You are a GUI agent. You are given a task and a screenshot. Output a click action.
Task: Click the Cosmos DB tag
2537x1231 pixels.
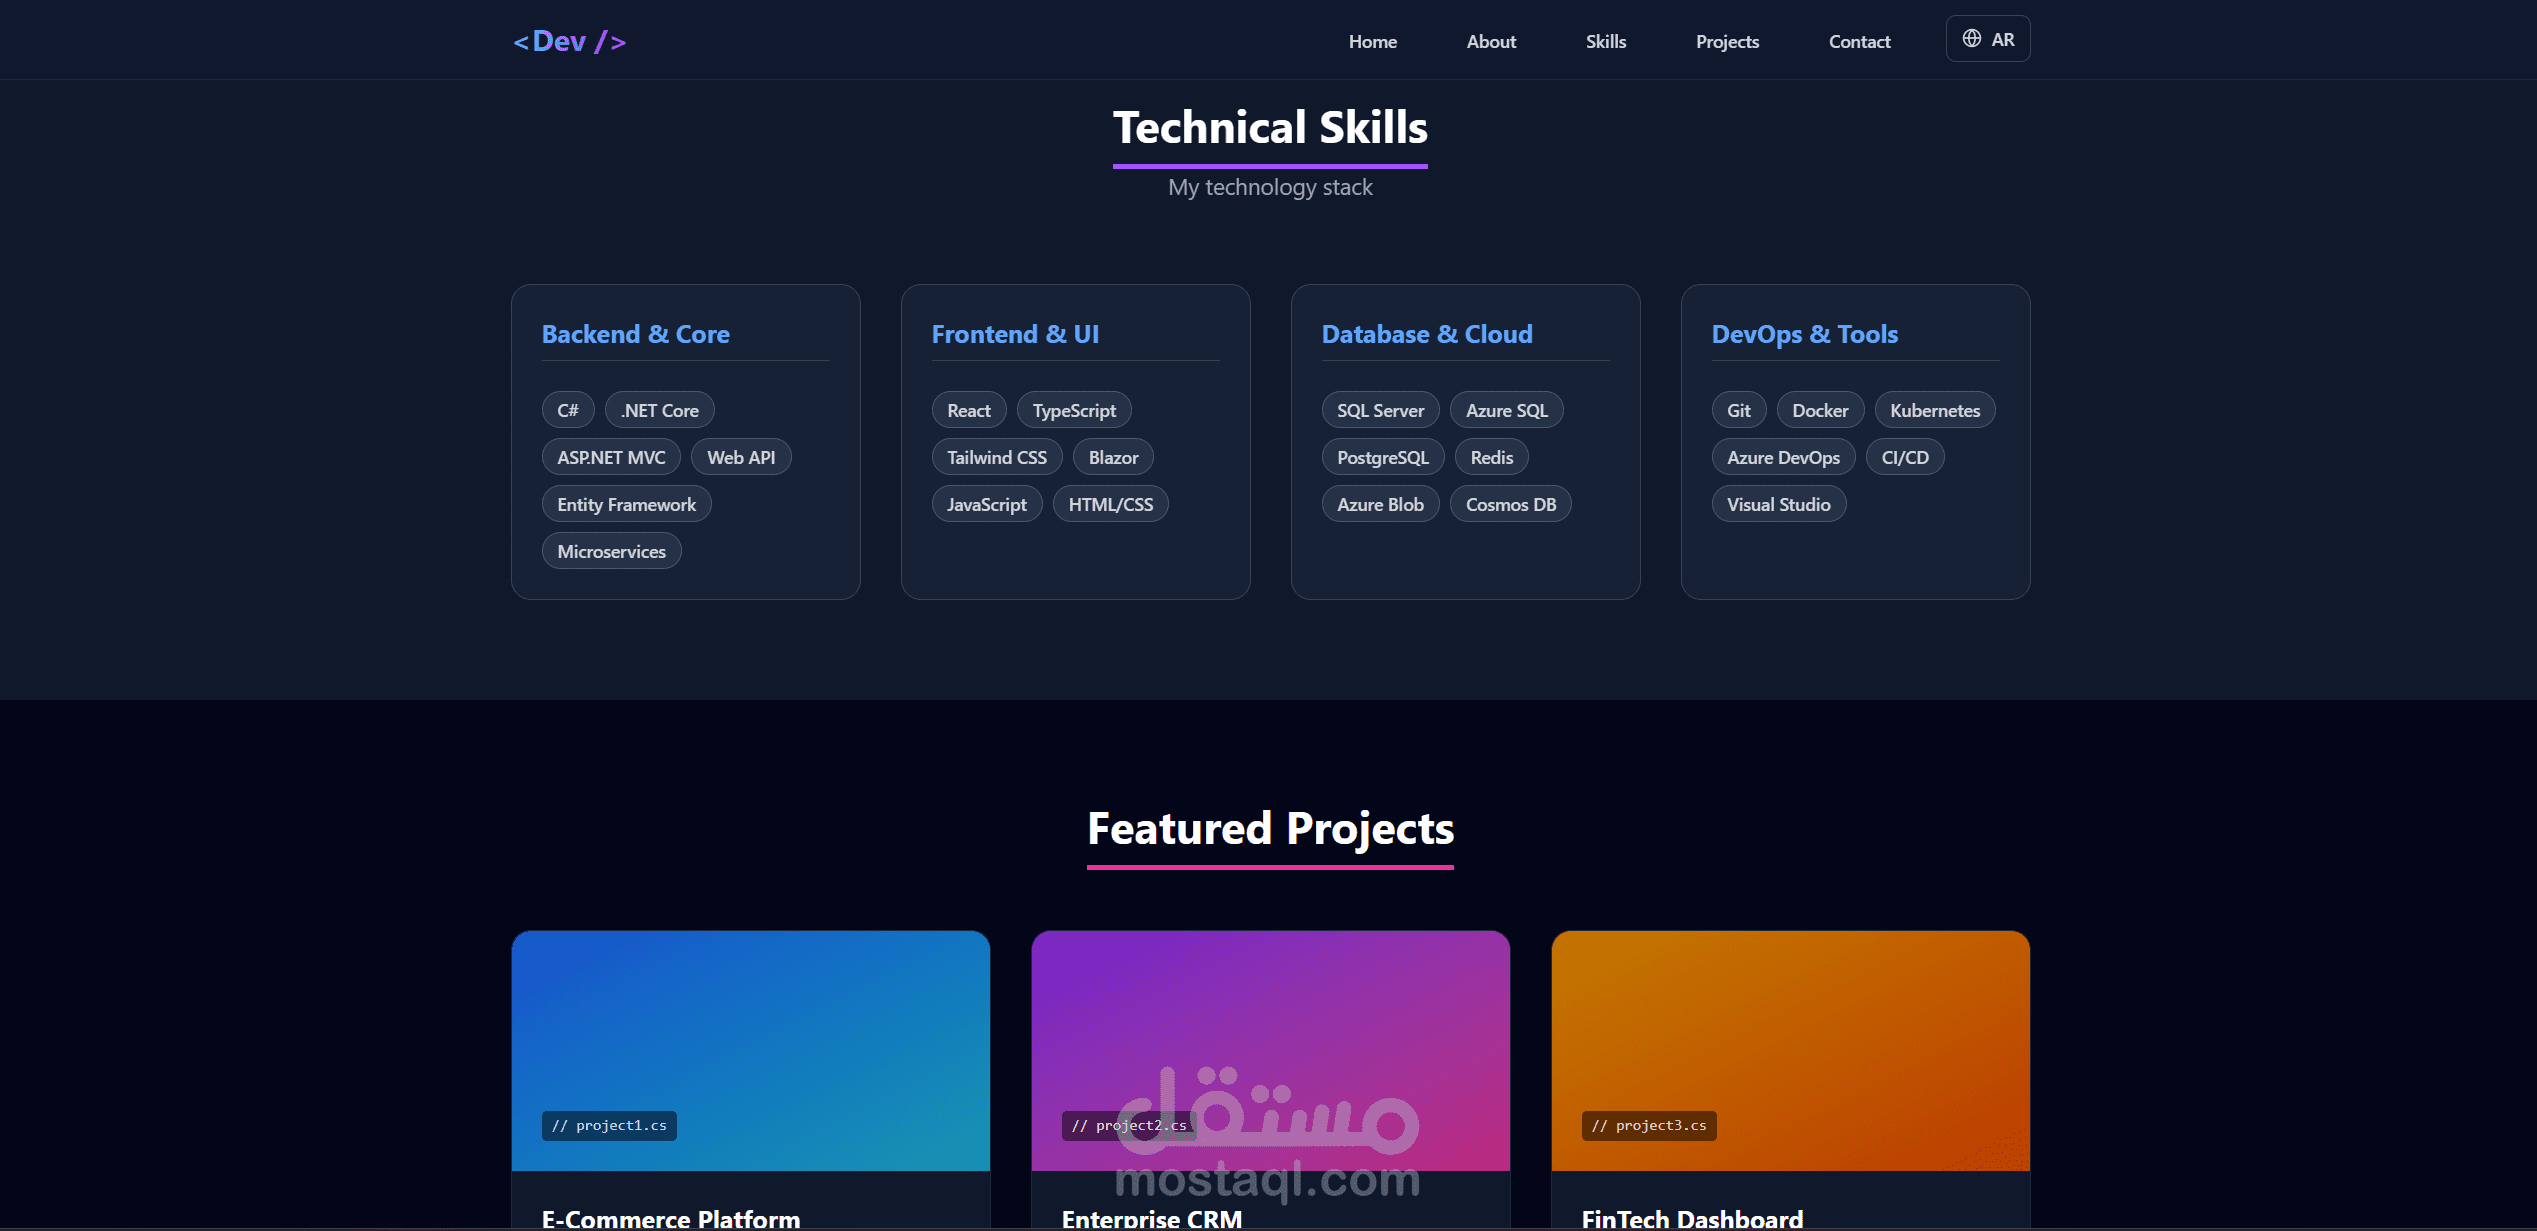(1510, 504)
